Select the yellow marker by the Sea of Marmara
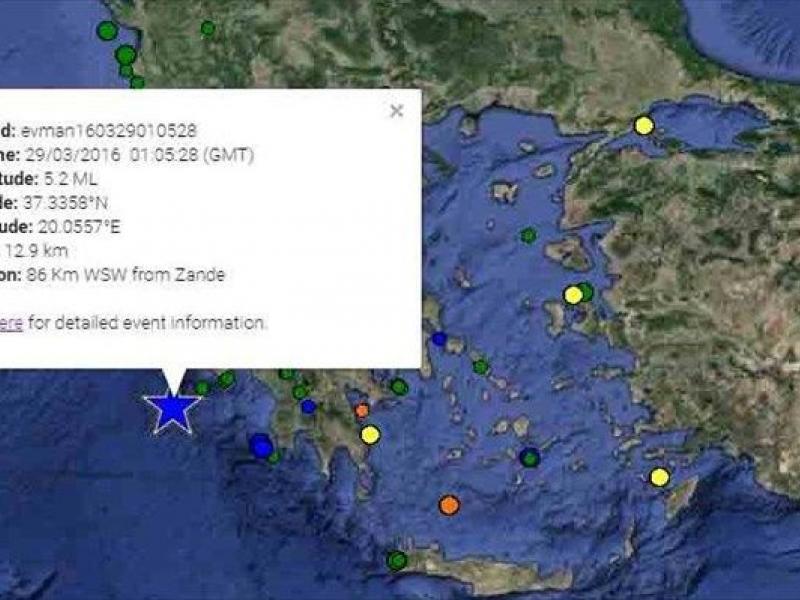This screenshot has width=800, height=600. pos(644,125)
